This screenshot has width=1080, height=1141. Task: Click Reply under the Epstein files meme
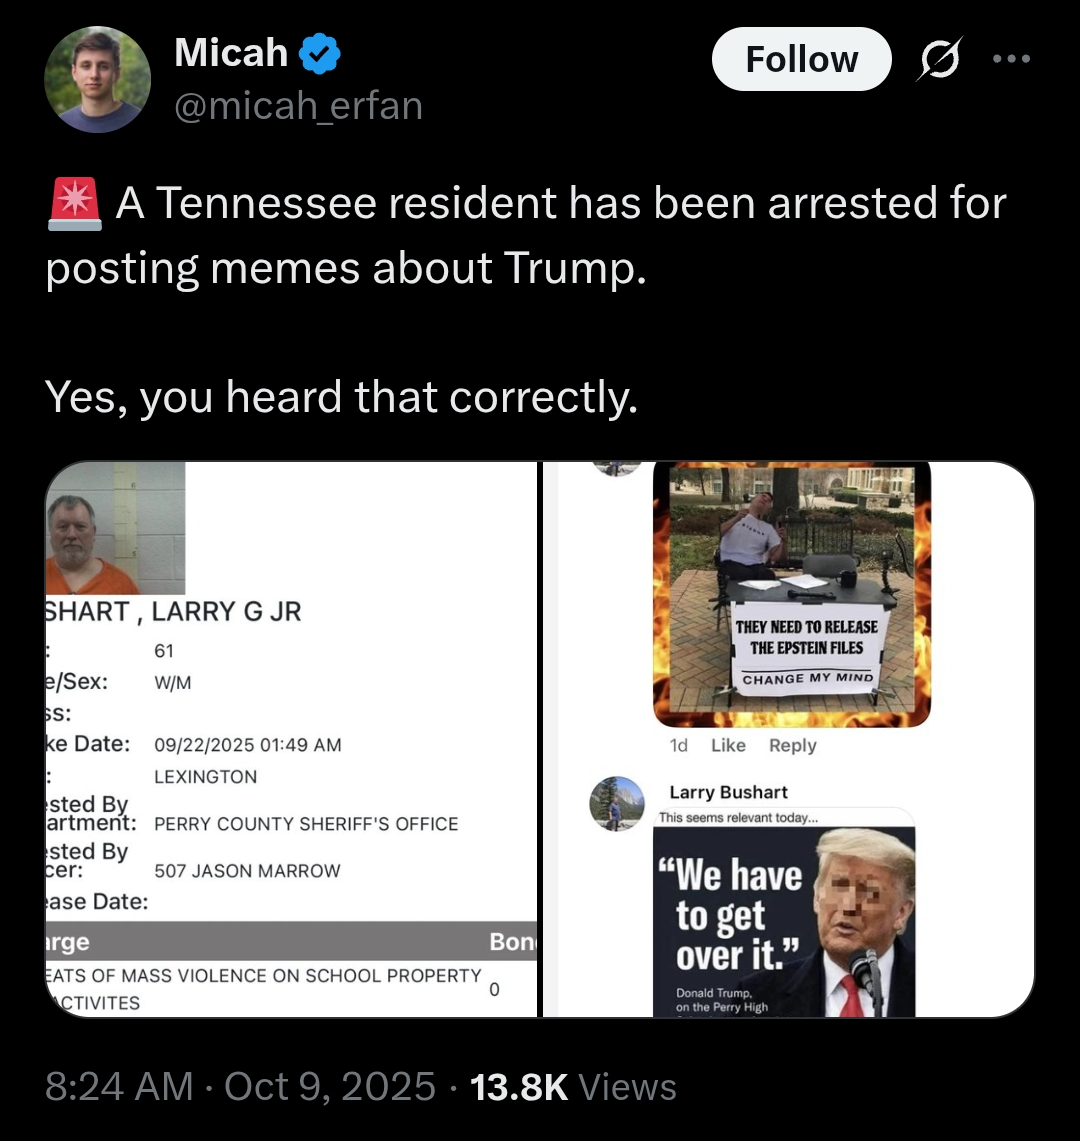point(793,745)
